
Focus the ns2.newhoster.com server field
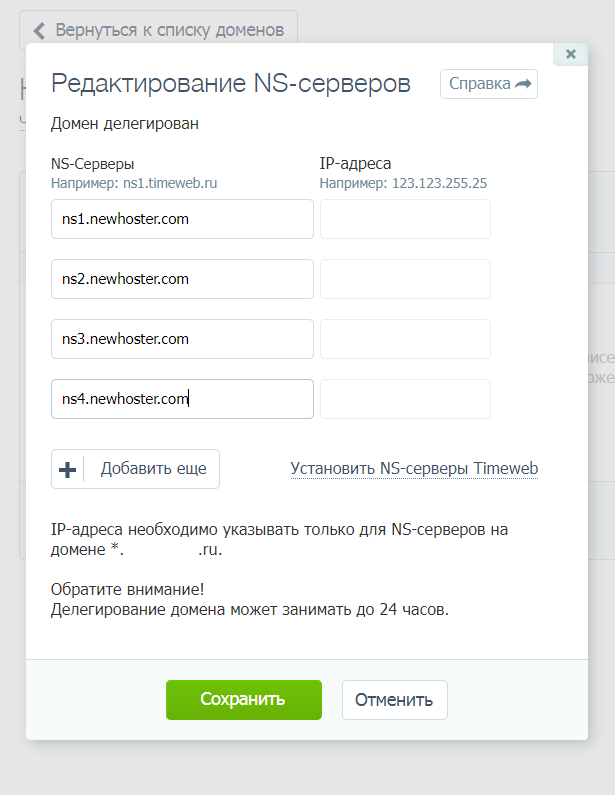coord(183,279)
